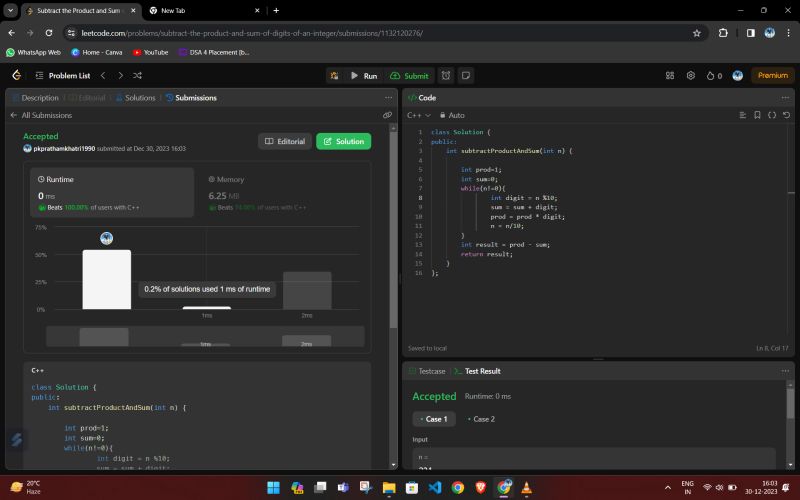
Task: Click the Premium button
Action: (x=772, y=75)
